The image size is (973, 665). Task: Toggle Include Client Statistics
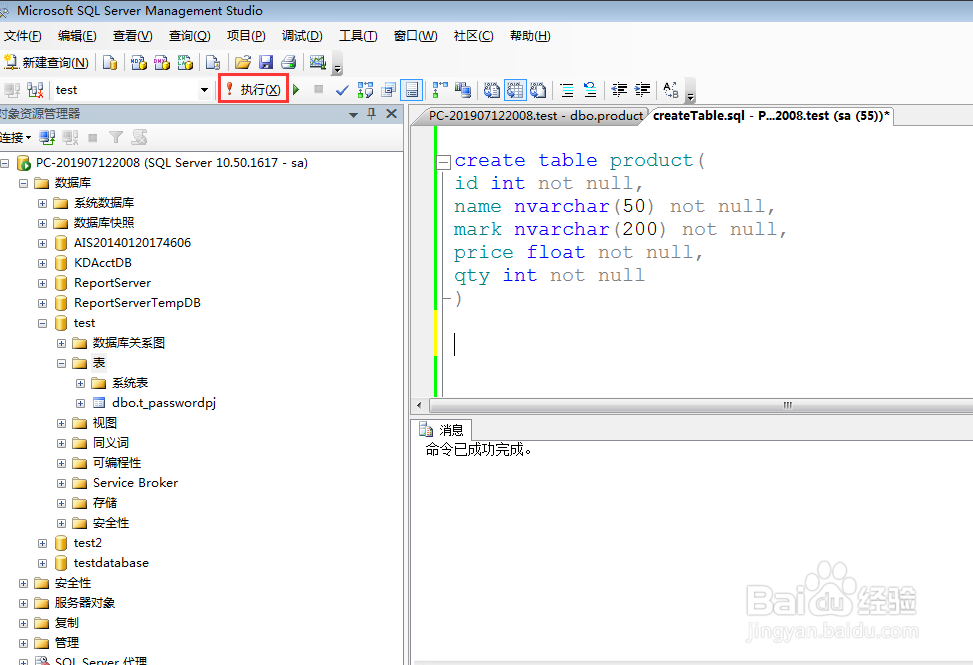[463, 90]
